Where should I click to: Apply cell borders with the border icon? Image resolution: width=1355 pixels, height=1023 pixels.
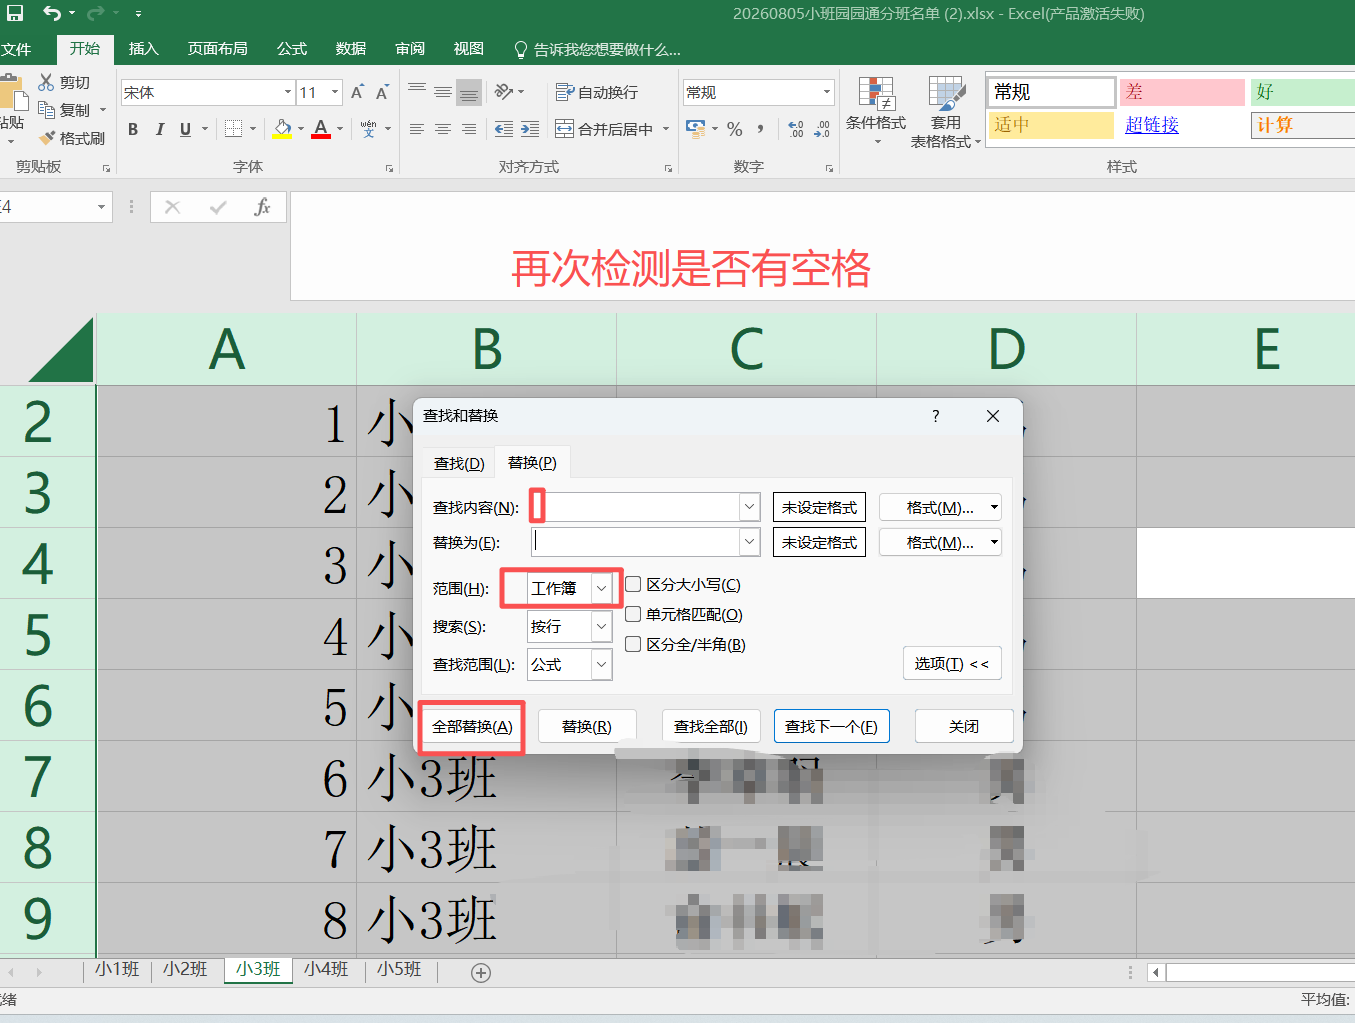(233, 129)
